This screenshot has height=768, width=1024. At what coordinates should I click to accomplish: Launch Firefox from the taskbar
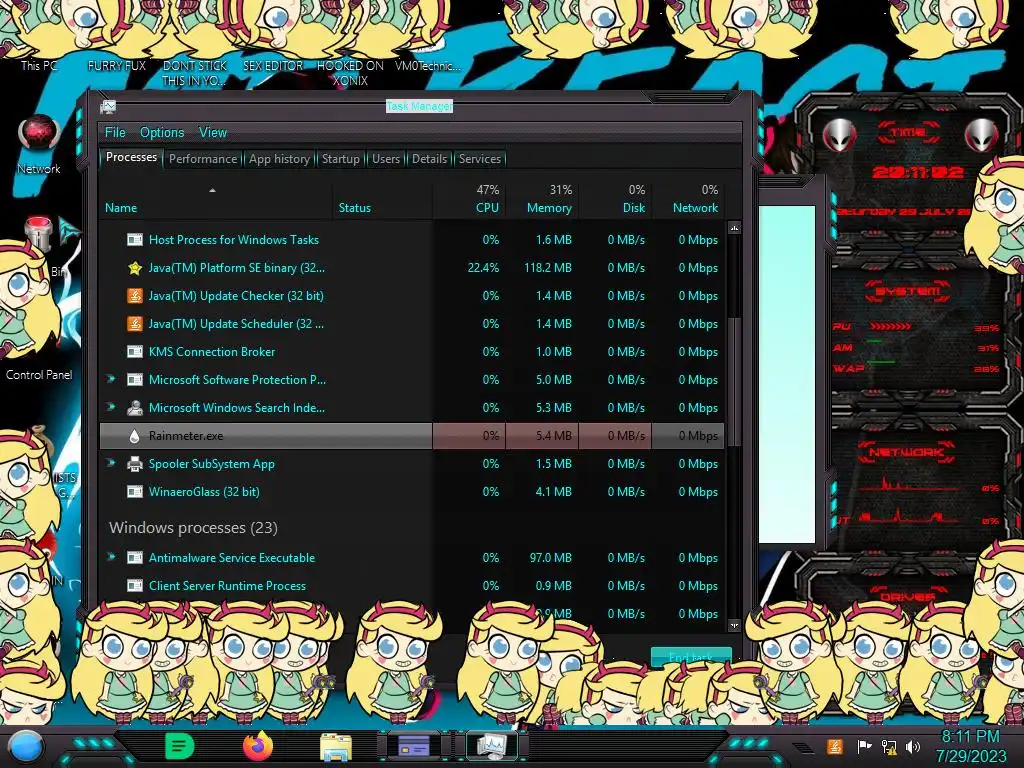pos(258,746)
